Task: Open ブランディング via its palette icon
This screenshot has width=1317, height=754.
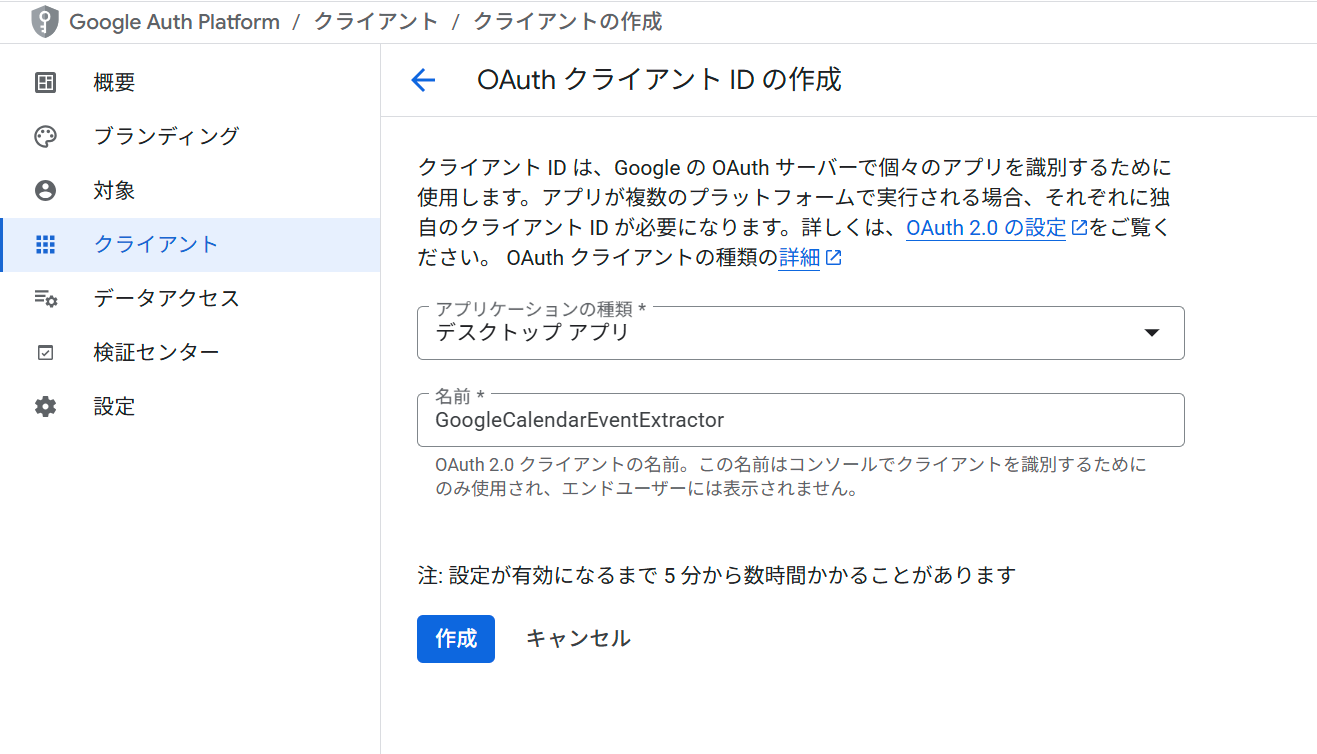Action: (45, 136)
